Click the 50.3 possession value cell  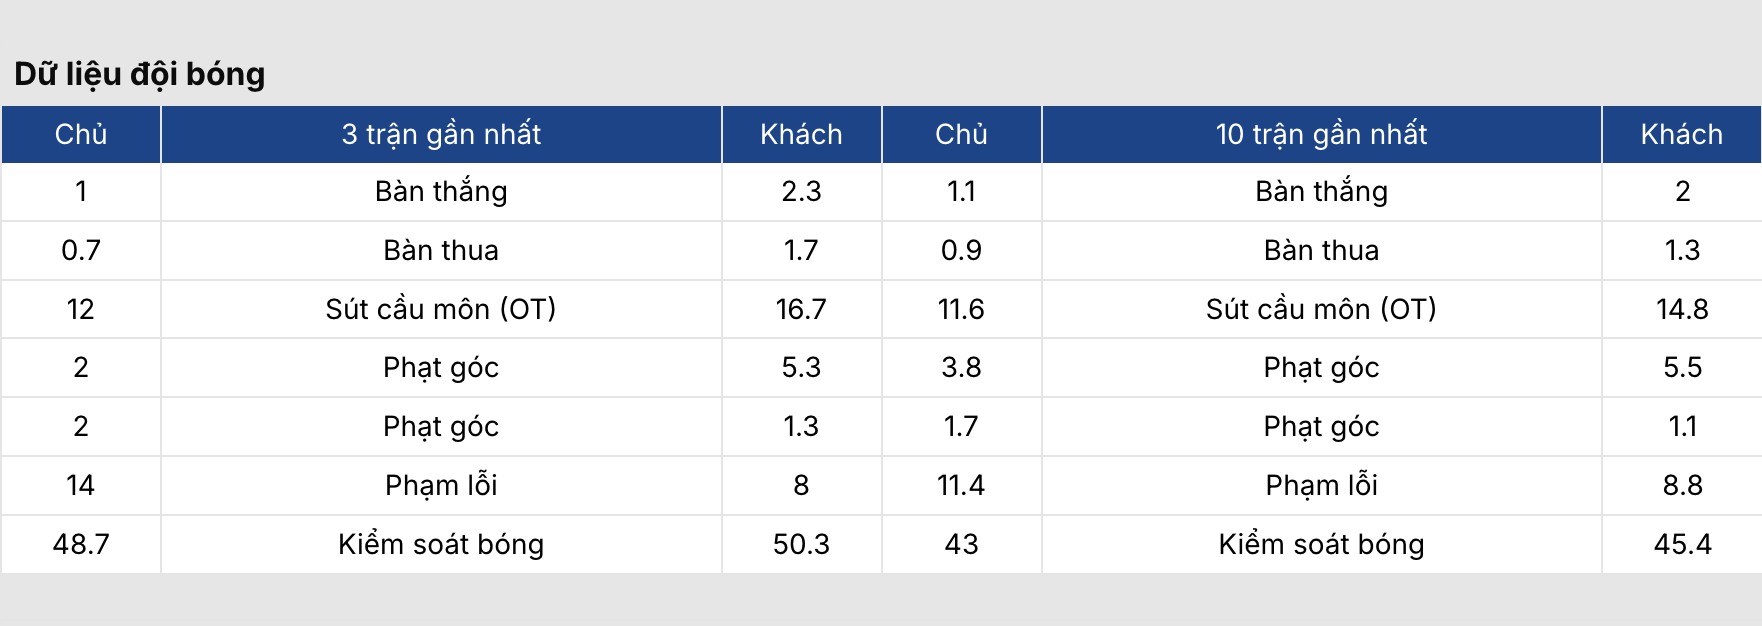click(801, 544)
